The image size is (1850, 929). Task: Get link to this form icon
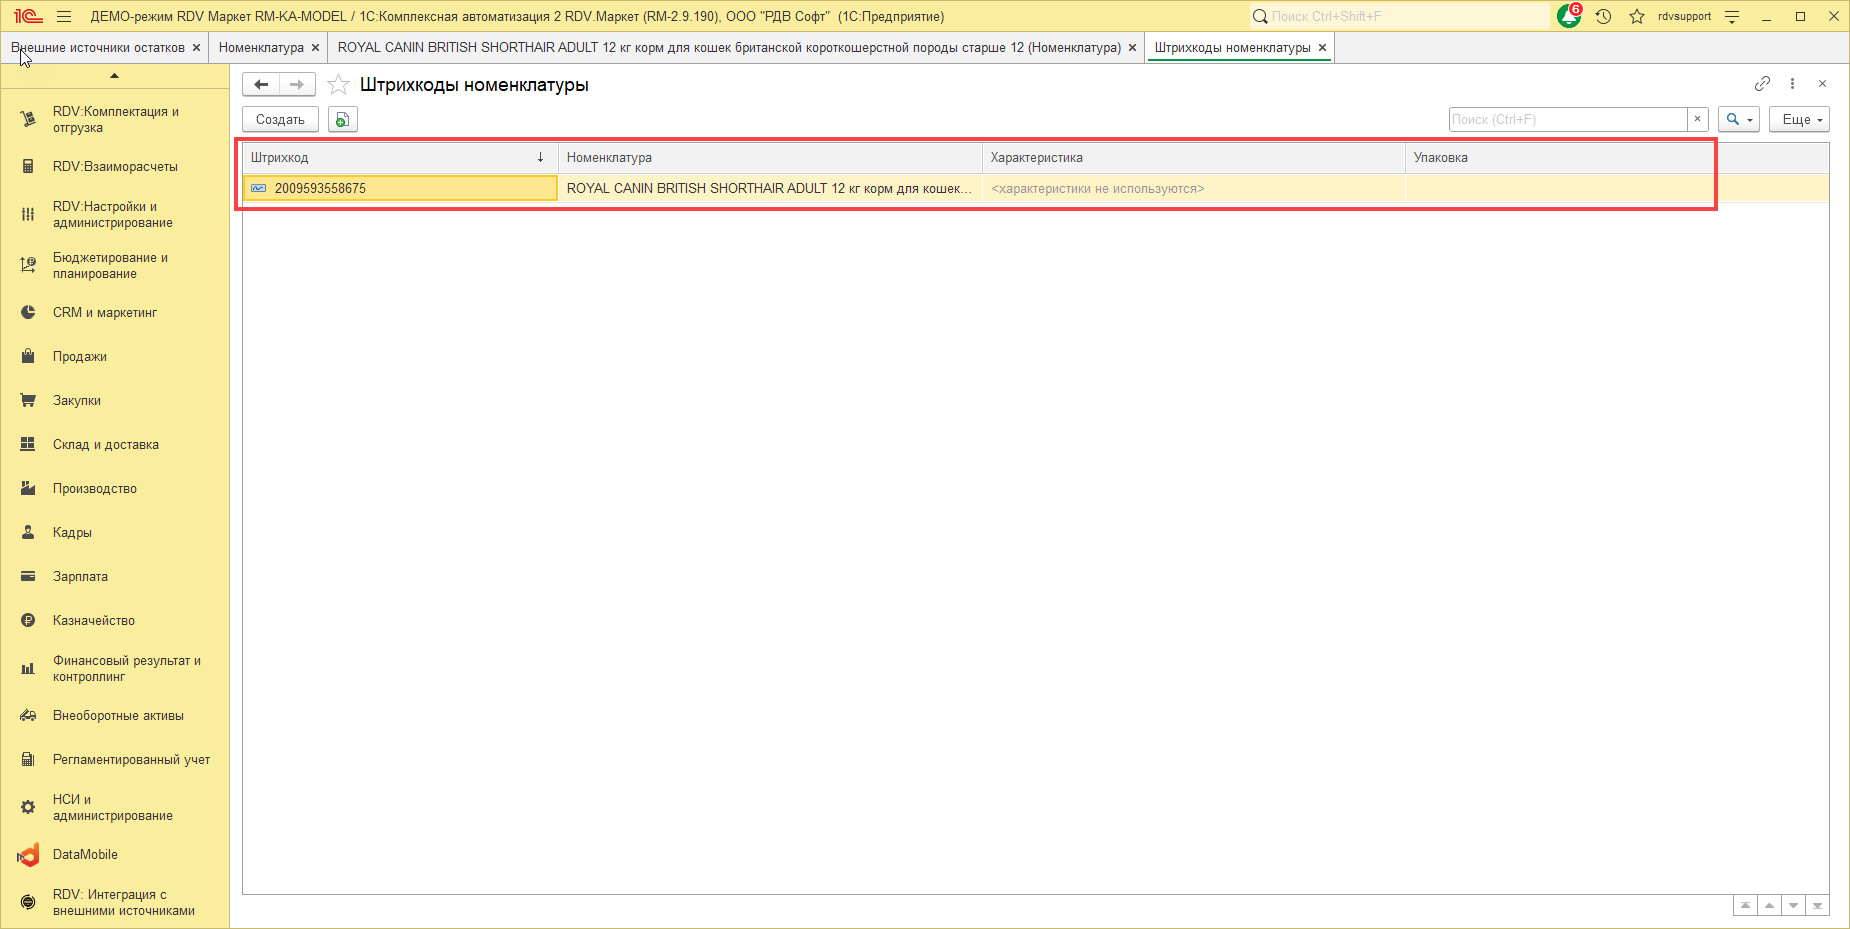[1762, 84]
